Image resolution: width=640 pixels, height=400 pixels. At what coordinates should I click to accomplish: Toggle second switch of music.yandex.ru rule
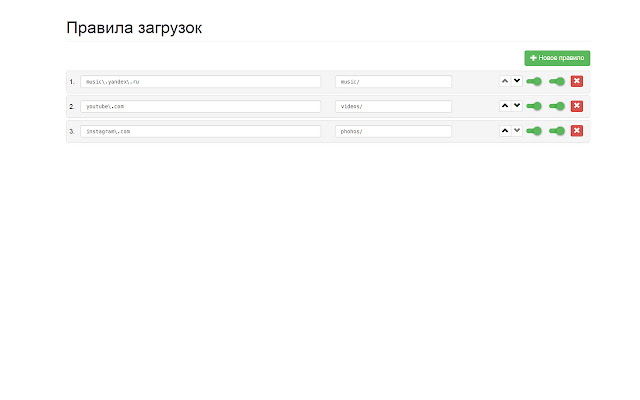click(x=557, y=81)
